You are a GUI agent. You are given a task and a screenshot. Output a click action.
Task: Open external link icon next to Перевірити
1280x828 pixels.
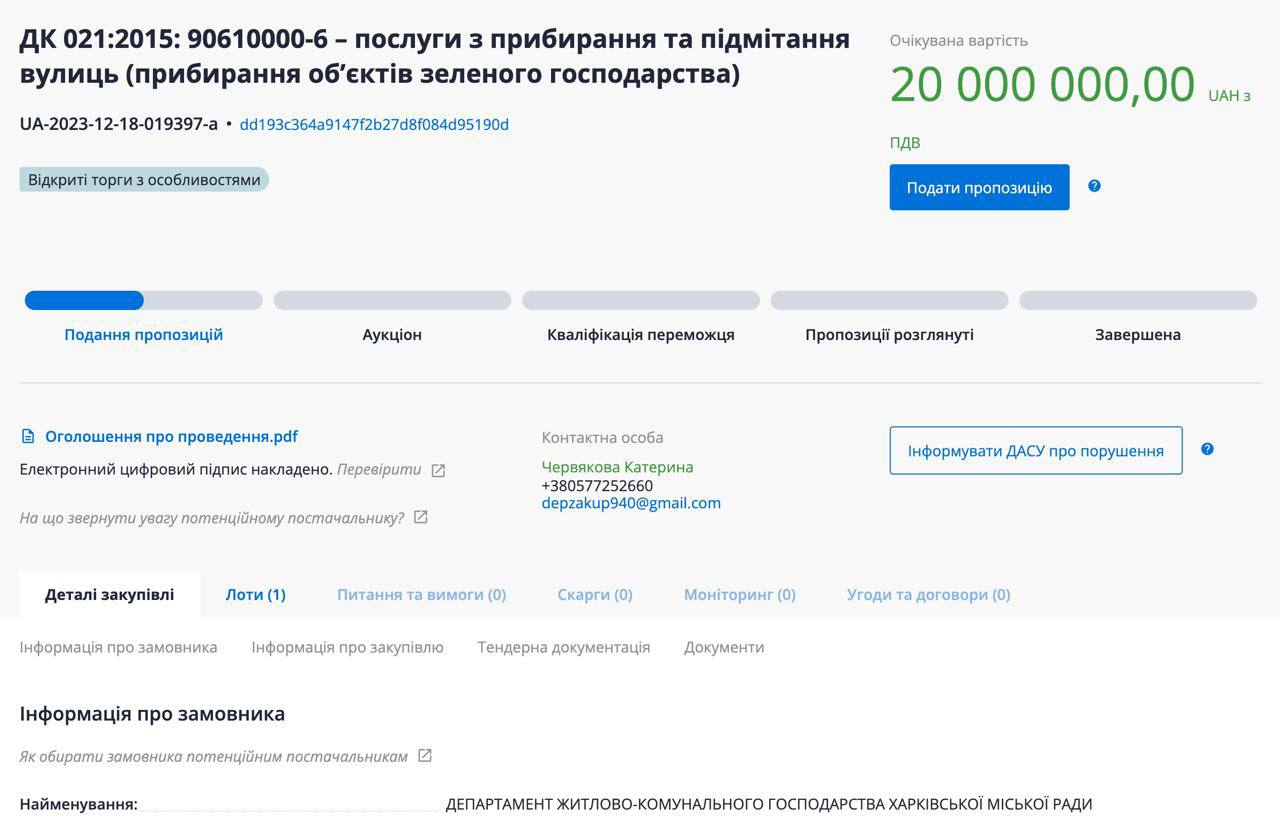pos(438,470)
